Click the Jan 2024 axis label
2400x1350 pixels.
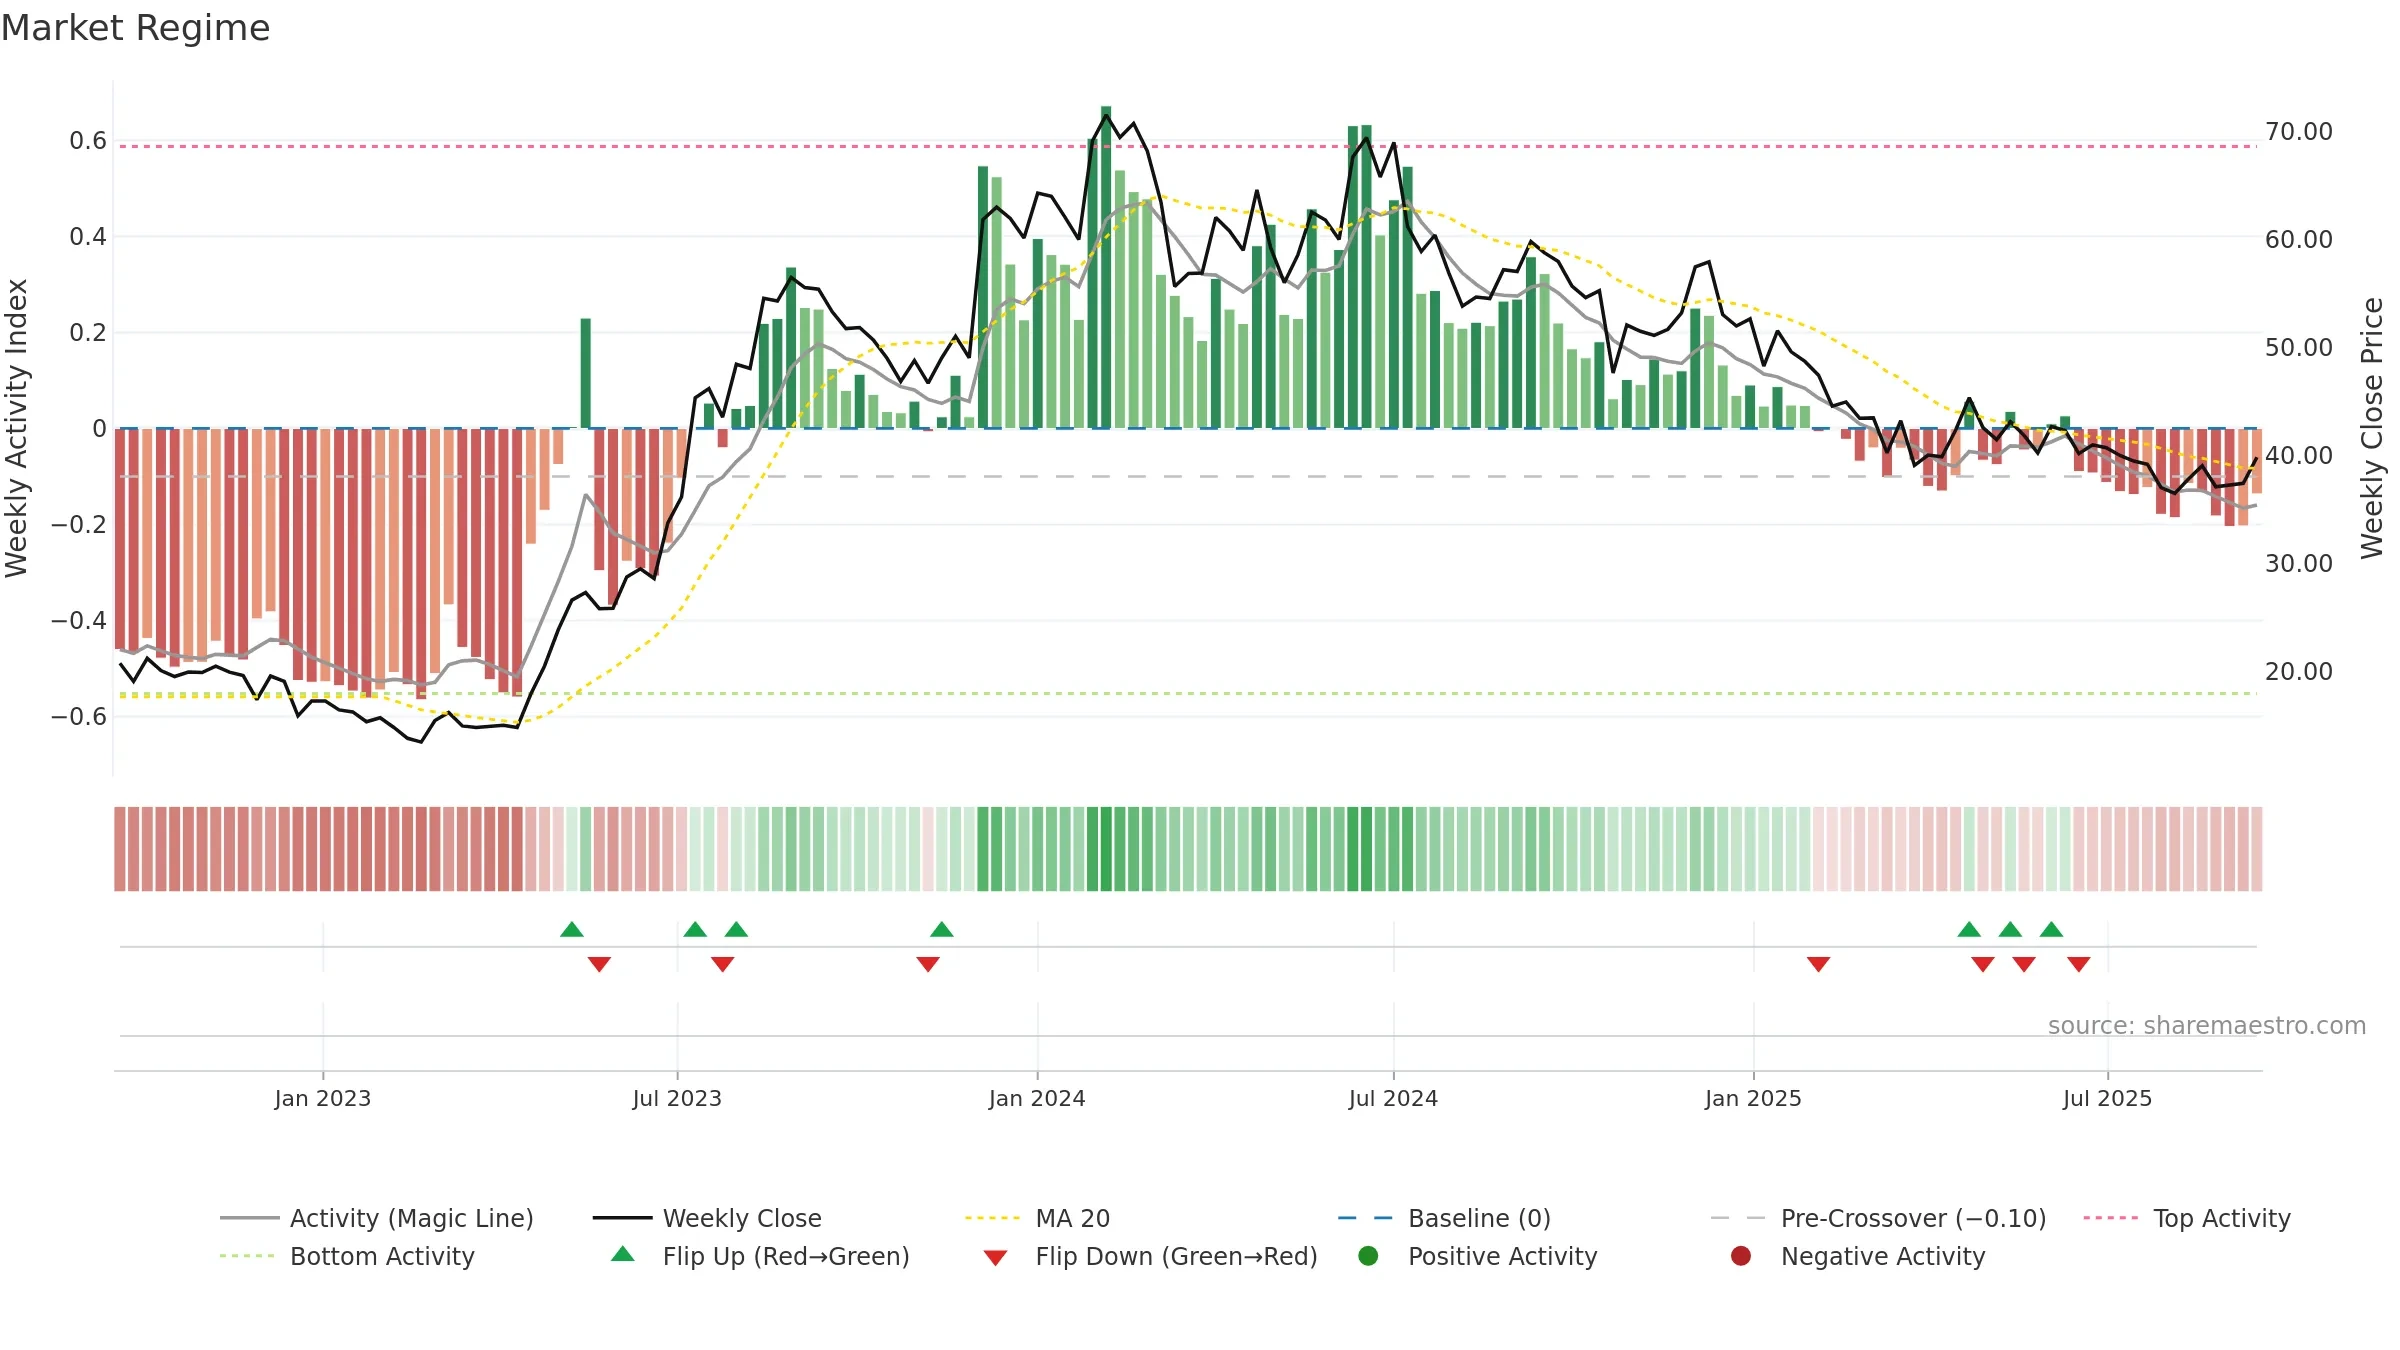pyautogui.click(x=1037, y=1099)
